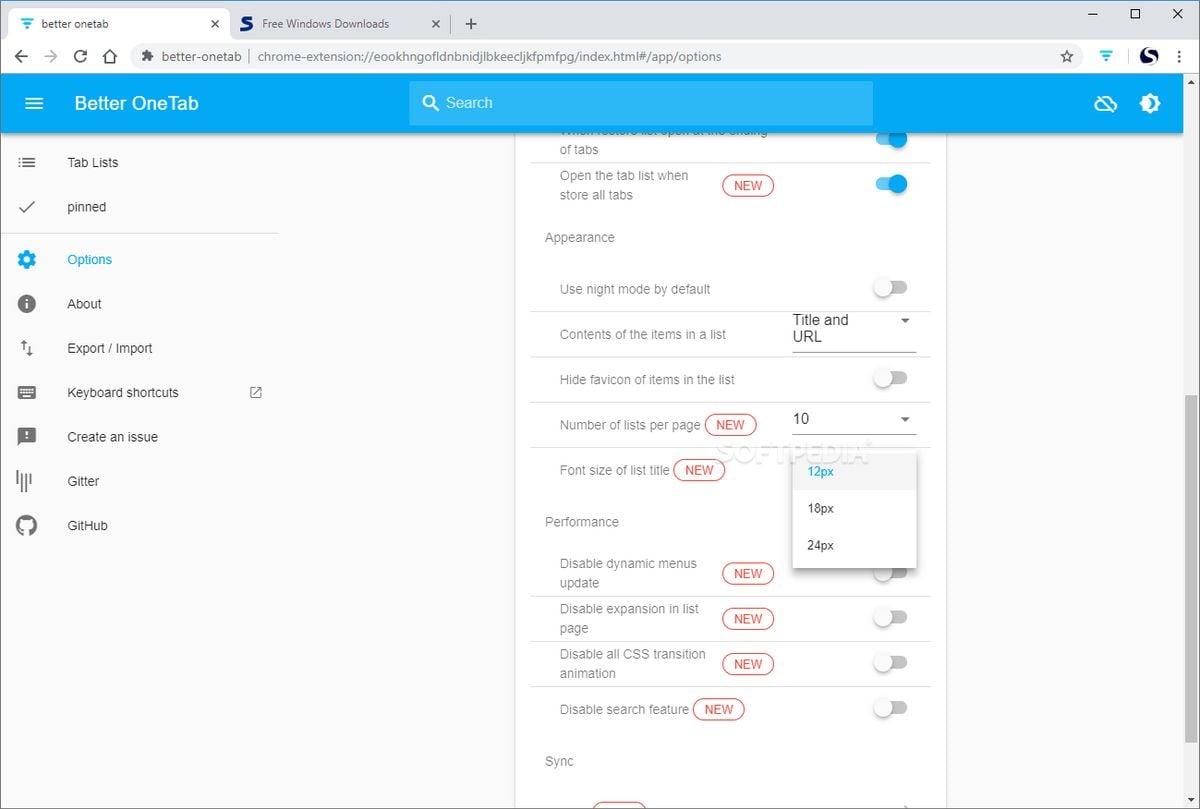The image size is (1200, 809).
Task: Toggle 'Disable expansion in list page' switch
Action: click(890, 618)
